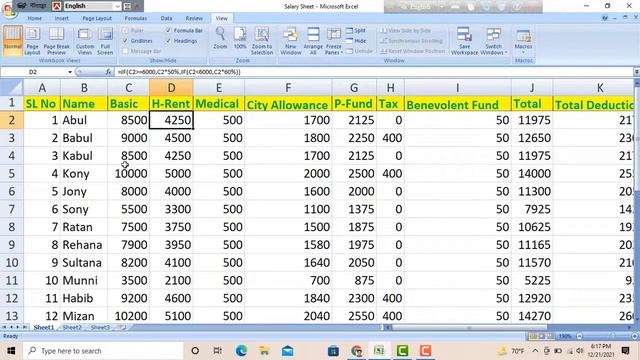Click the fx insert function icon

[x=108, y=72]
